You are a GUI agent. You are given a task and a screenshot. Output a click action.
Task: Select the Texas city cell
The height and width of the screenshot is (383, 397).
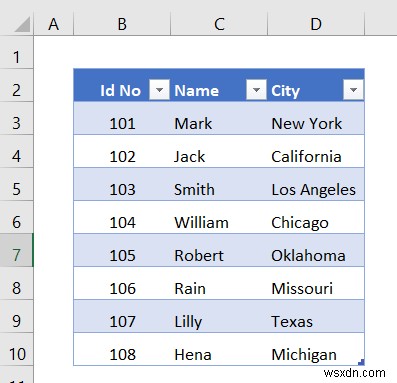pyautogui.click(x=316, y=316)
